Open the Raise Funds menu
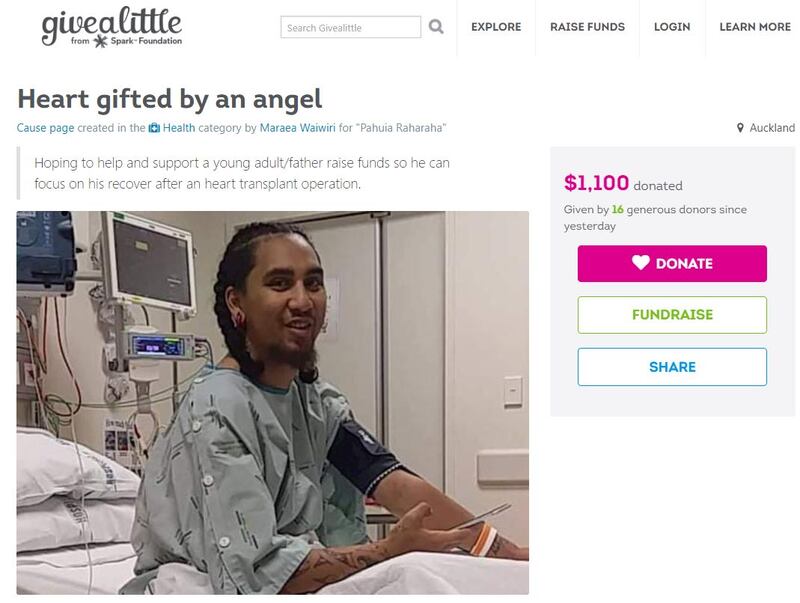Screen dimensions: 800x603 click(587, 27)
